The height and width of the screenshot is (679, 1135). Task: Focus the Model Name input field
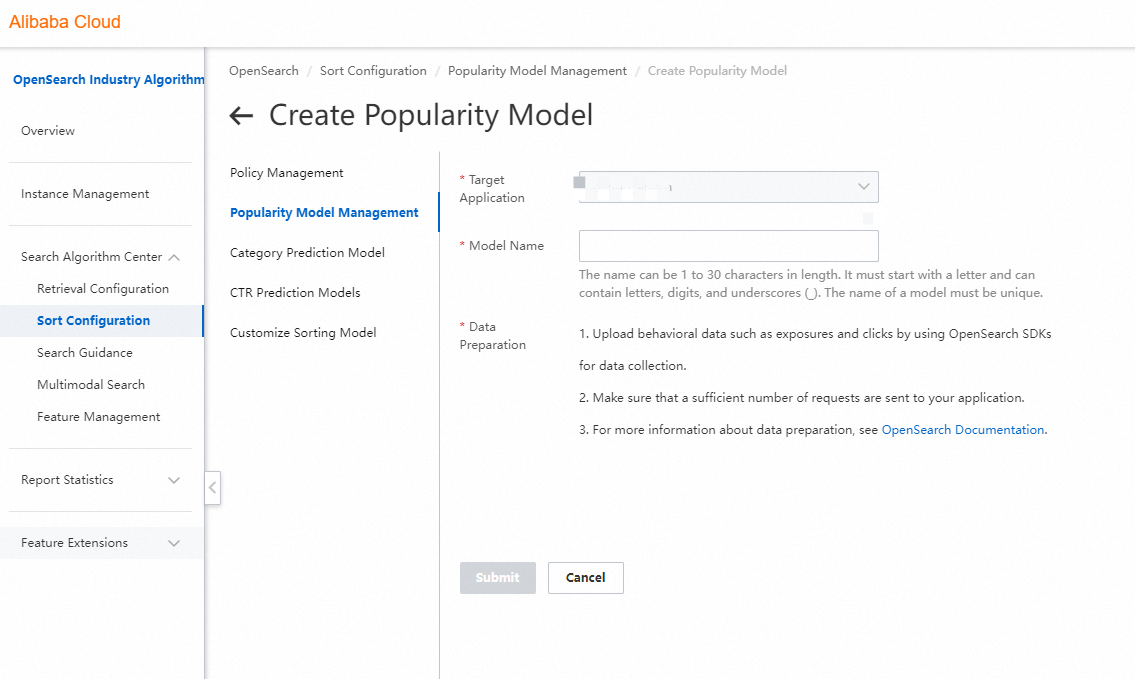point(728,246)
